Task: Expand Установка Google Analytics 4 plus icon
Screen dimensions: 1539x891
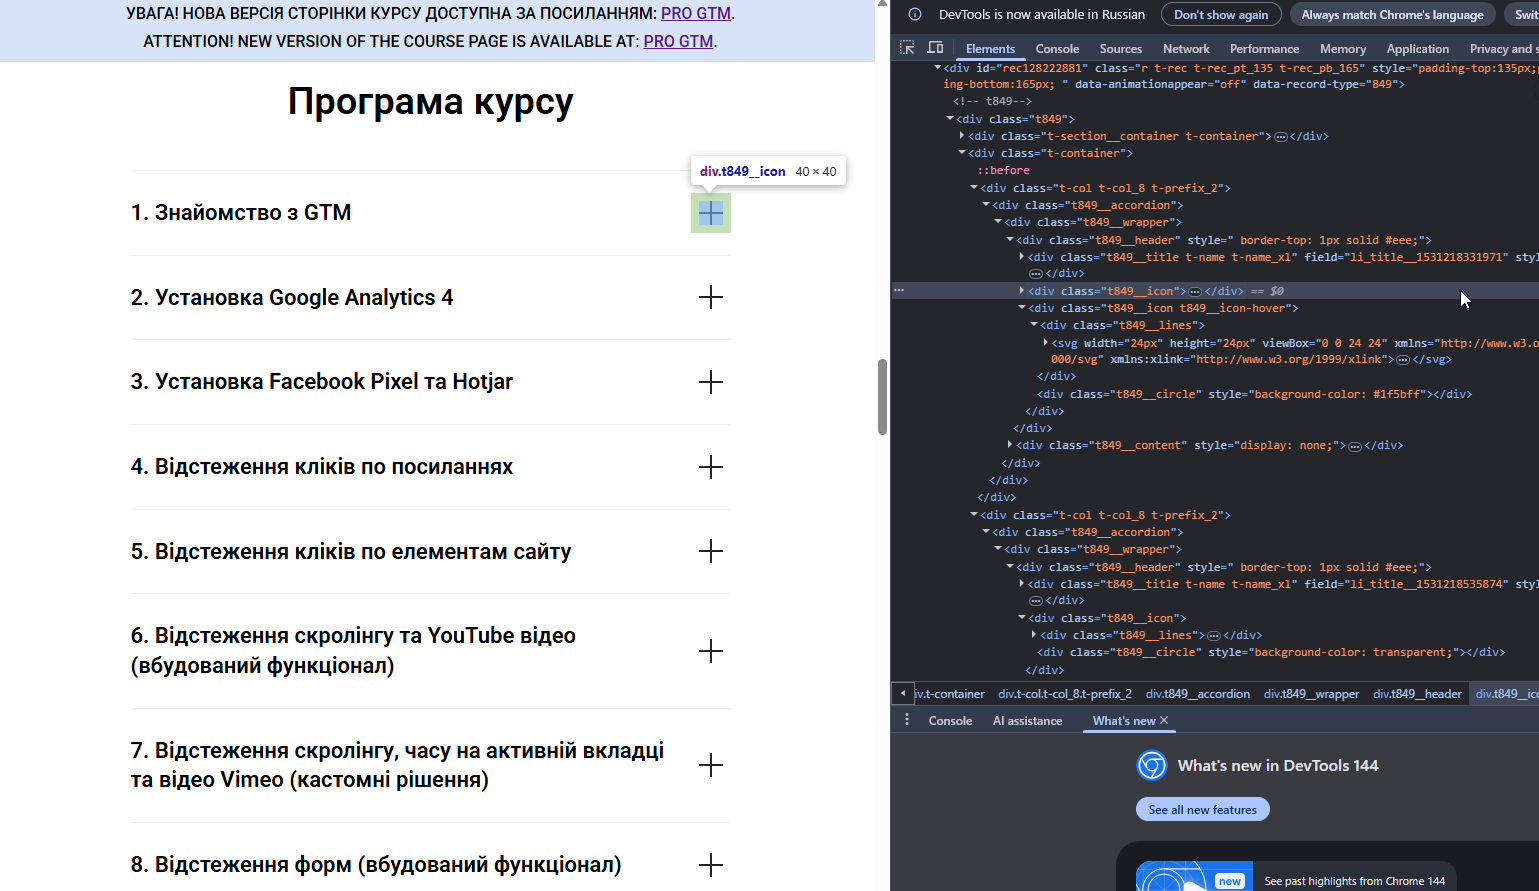Action: (711, 297)
